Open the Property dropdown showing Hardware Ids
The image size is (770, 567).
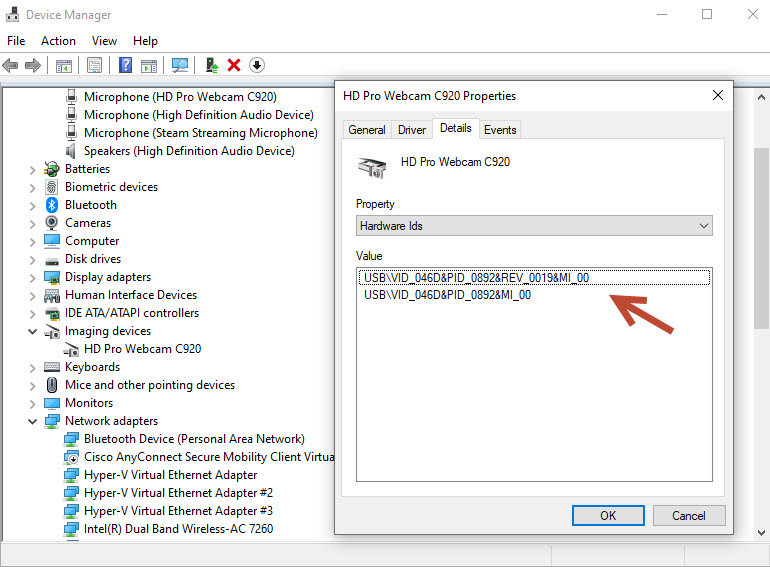pyautogui.click(x=534, y=226)
